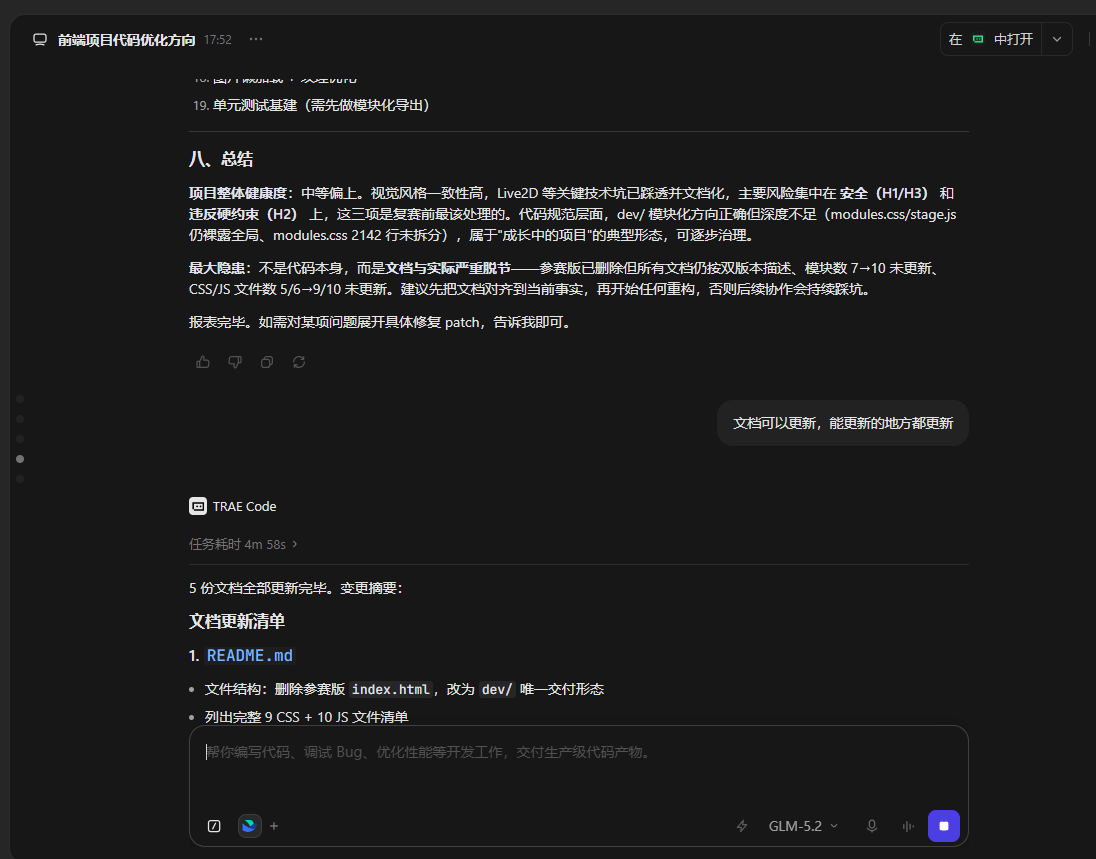Stop generation with the purple stop button
The height and width of the screenshot is (859, 1096).
point(944,826)
